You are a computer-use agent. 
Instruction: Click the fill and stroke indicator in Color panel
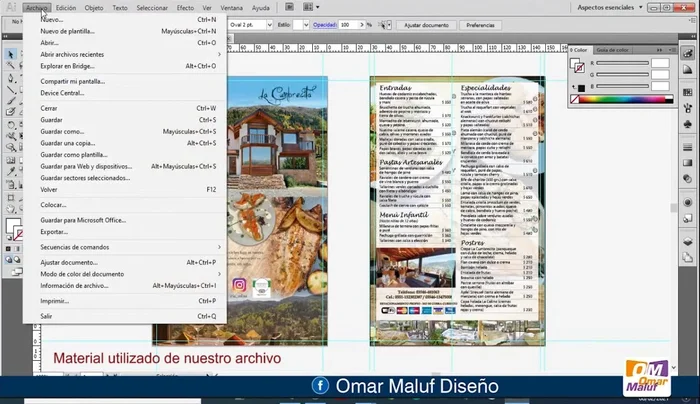[x=576, y=65]
